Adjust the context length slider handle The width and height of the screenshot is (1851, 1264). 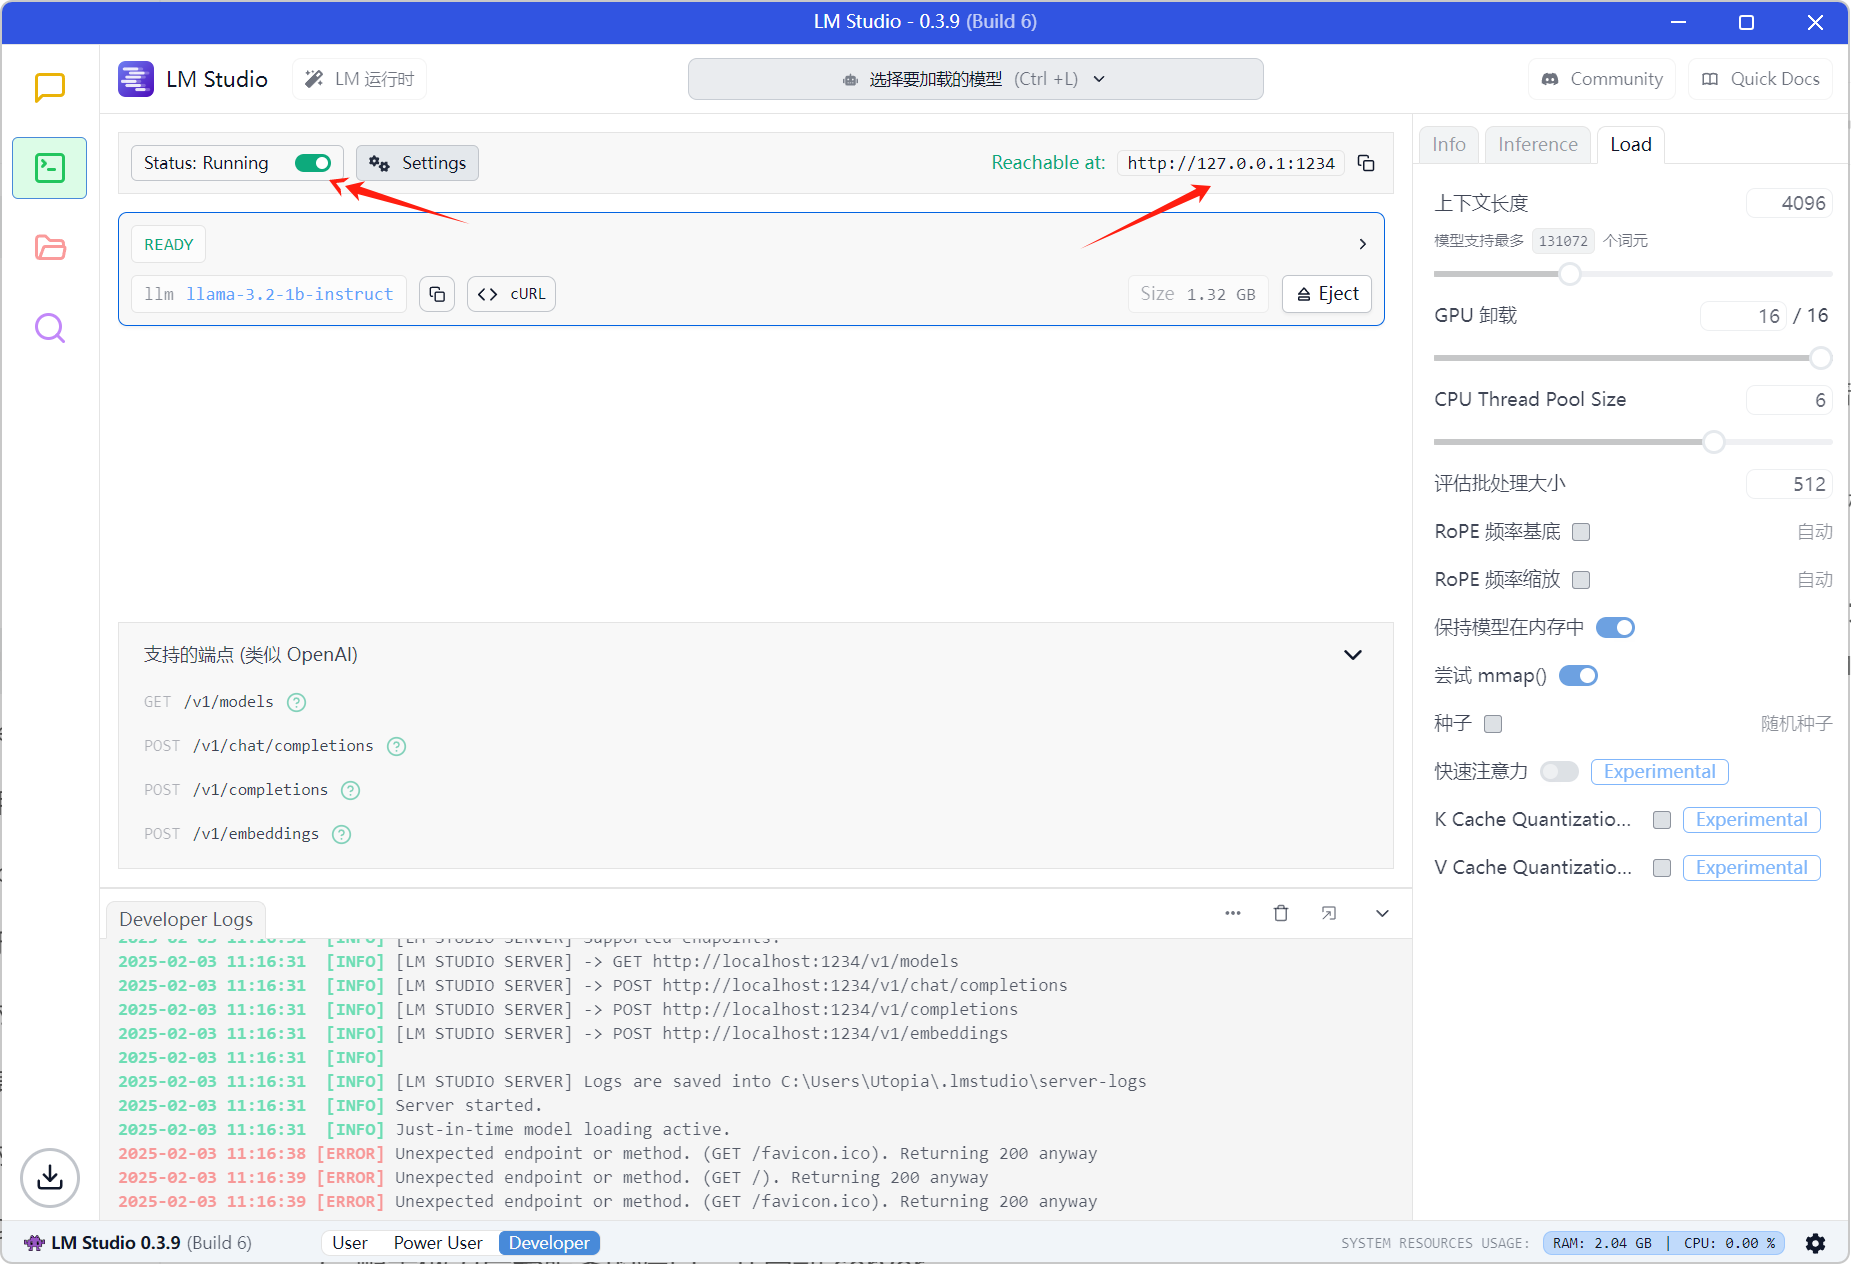click(x=1570, y=274)
